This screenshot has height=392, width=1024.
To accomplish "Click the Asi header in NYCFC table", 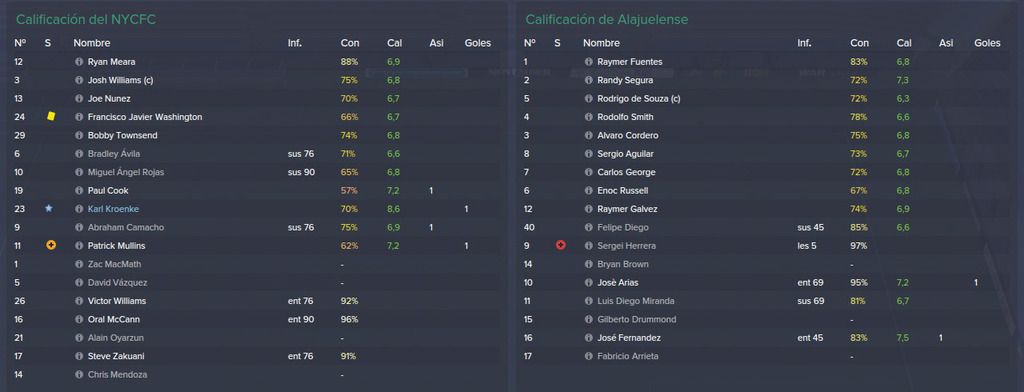I will (436, 43).
